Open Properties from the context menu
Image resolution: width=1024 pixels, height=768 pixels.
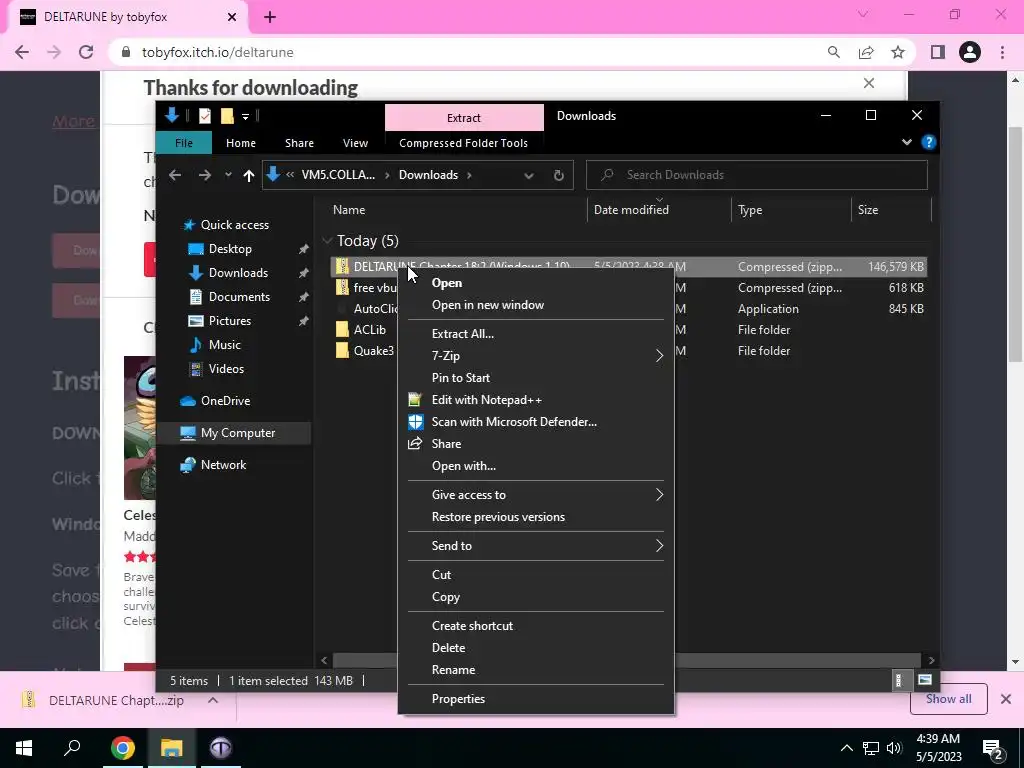click(x=536, y=699)
